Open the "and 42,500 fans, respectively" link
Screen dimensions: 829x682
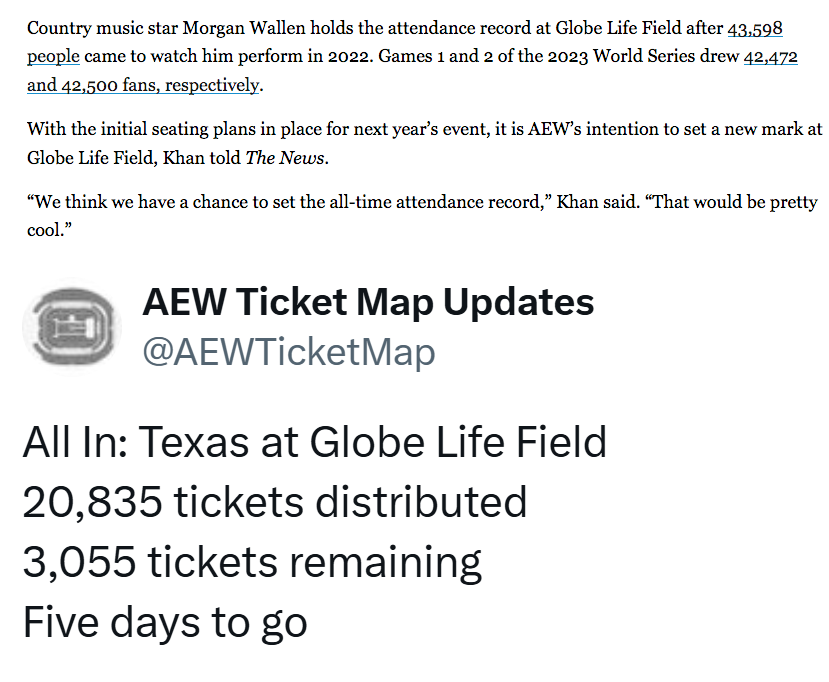[x=144, y=85]
